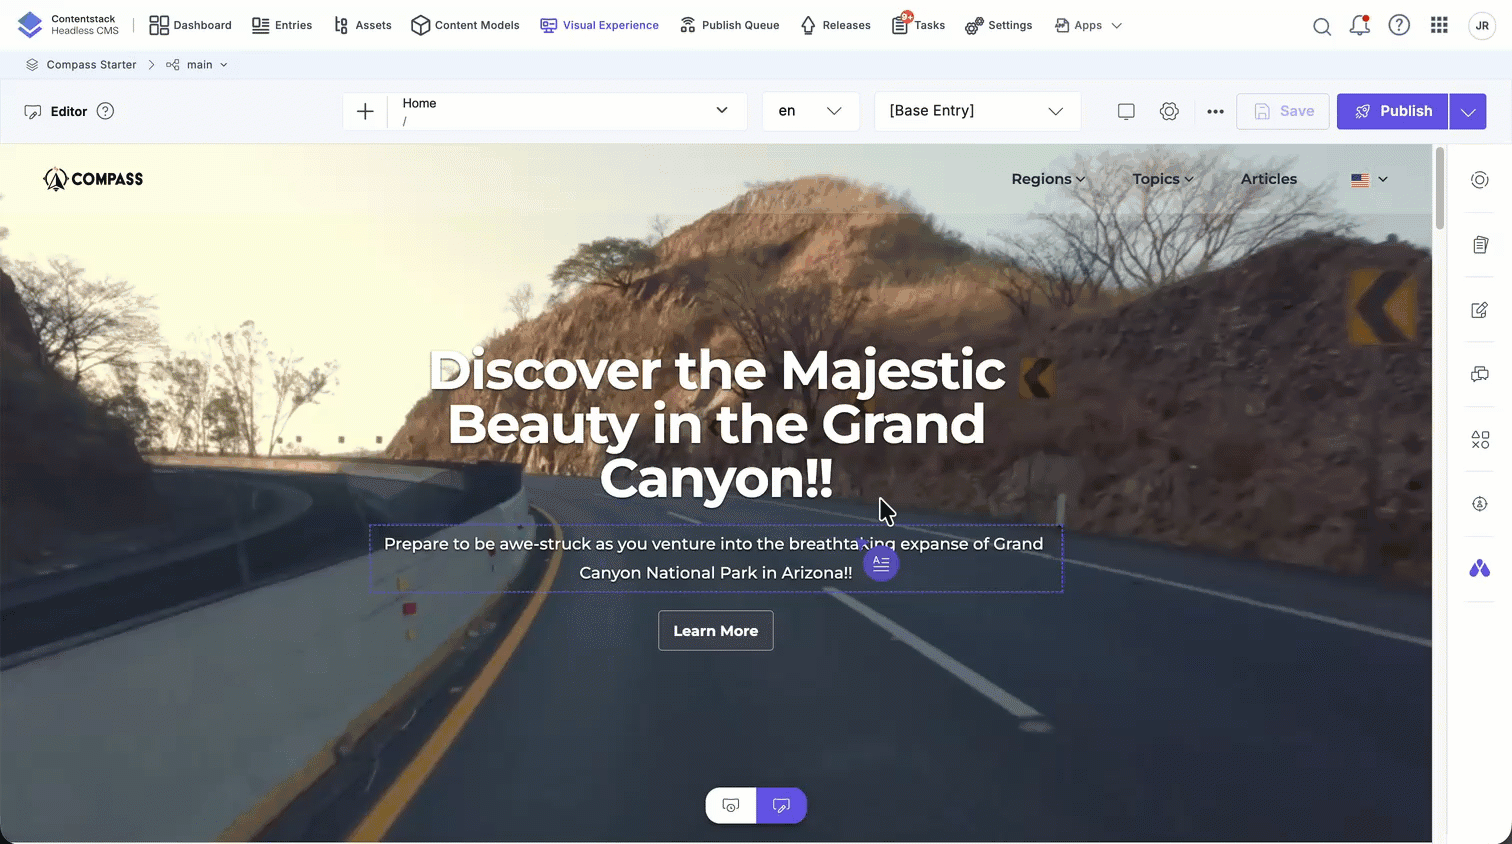Expand the main branch selector
The height and width of the screenshot is (844, 1512).
197,65
